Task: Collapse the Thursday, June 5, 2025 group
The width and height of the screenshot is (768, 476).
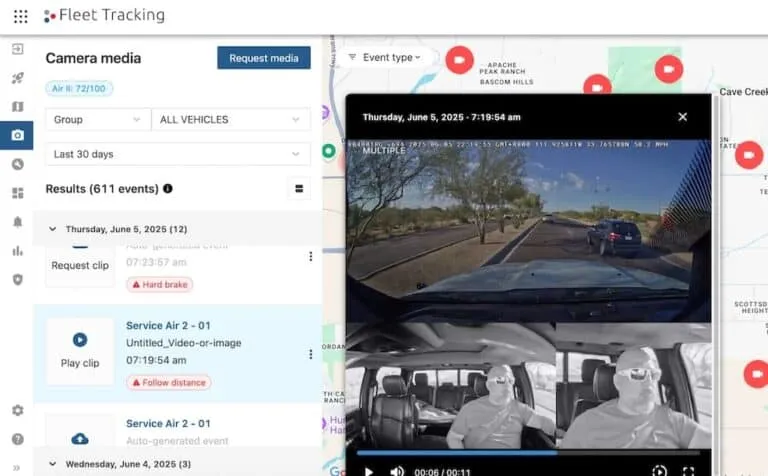Action: [x=52, y=229]
